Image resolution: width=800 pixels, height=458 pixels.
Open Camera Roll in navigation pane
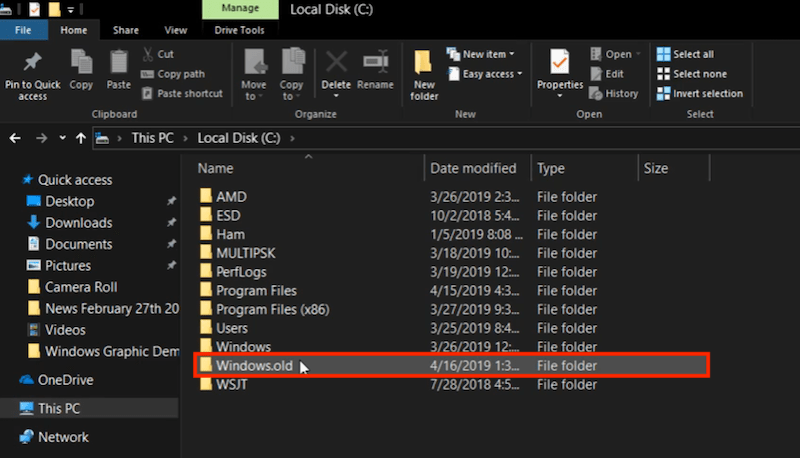pyautogui.click(x=81, y=287)
